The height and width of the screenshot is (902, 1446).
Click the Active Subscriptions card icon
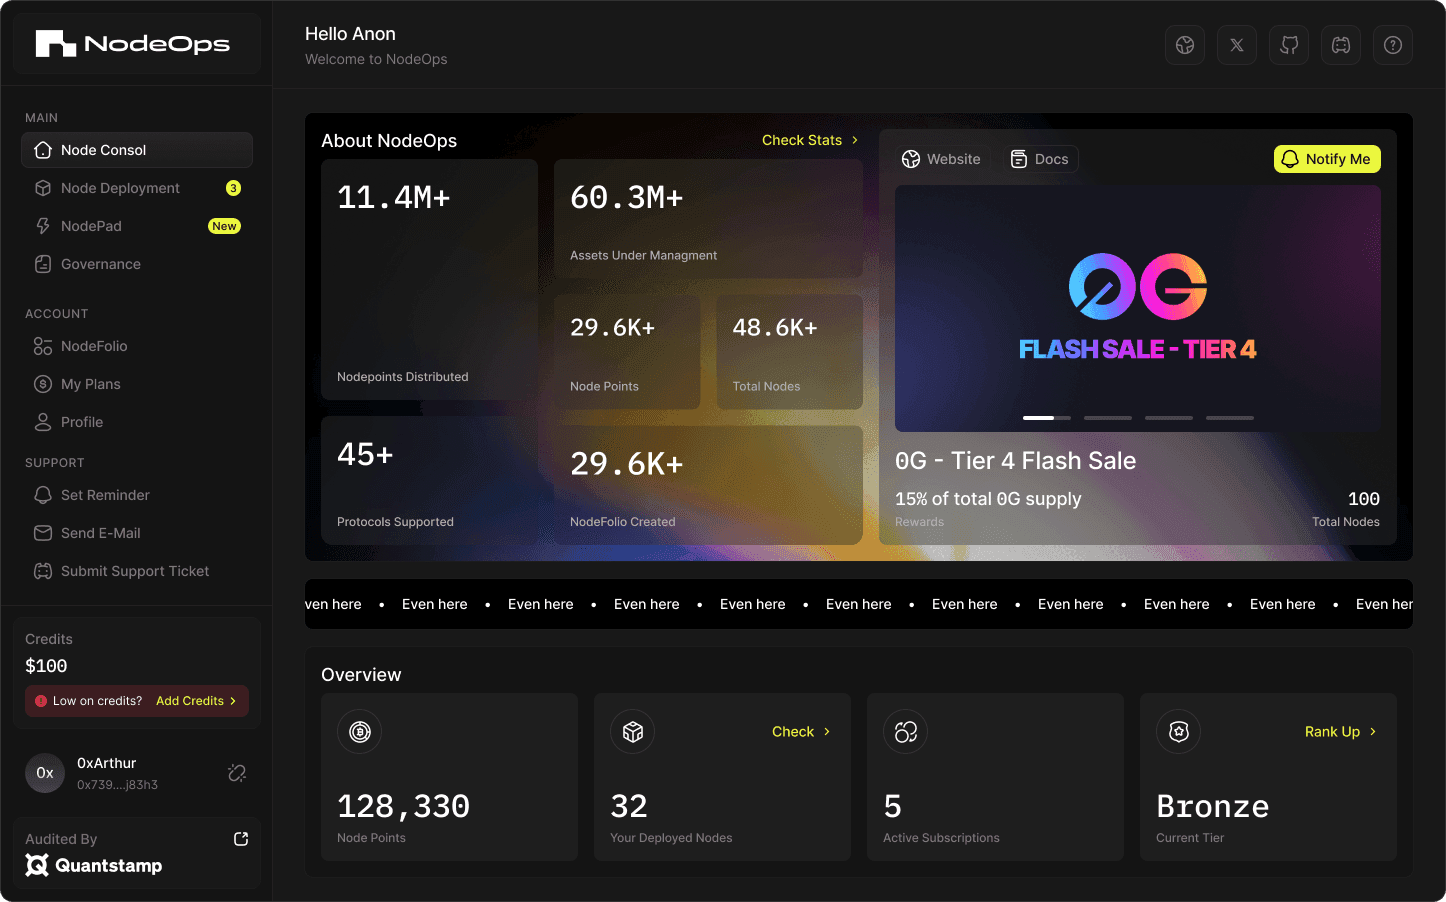point(906,732)
